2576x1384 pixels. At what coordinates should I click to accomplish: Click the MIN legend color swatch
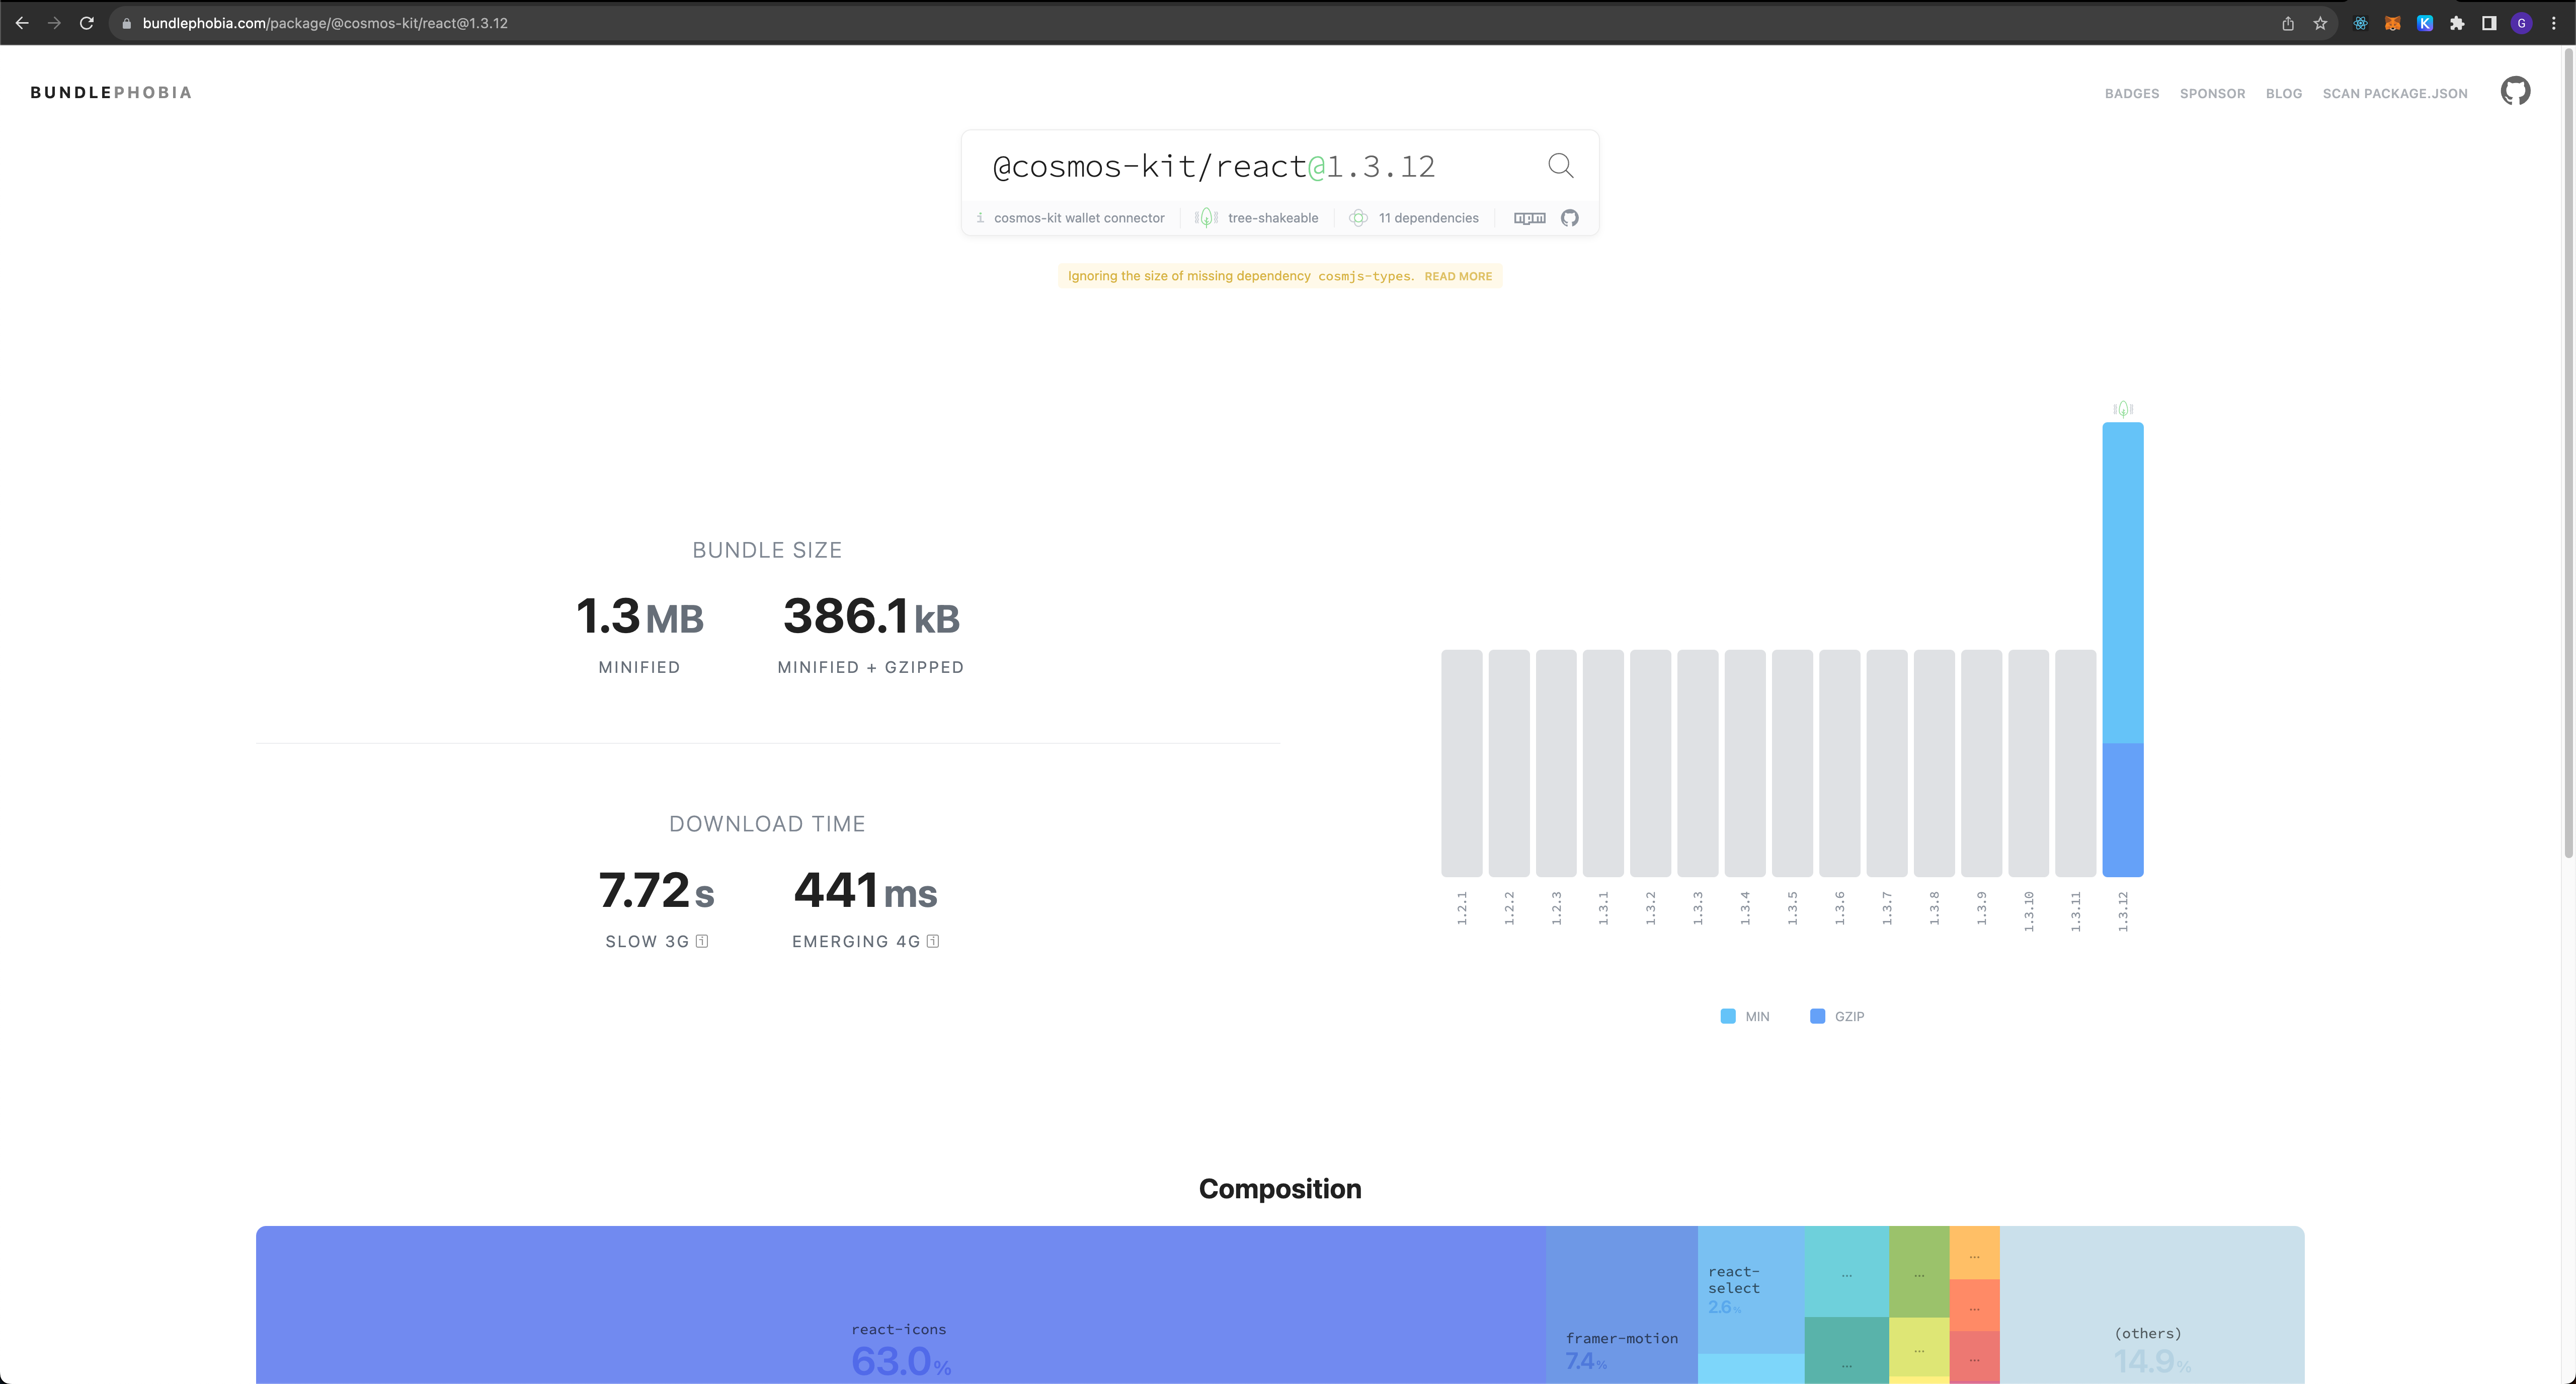1727,1016
